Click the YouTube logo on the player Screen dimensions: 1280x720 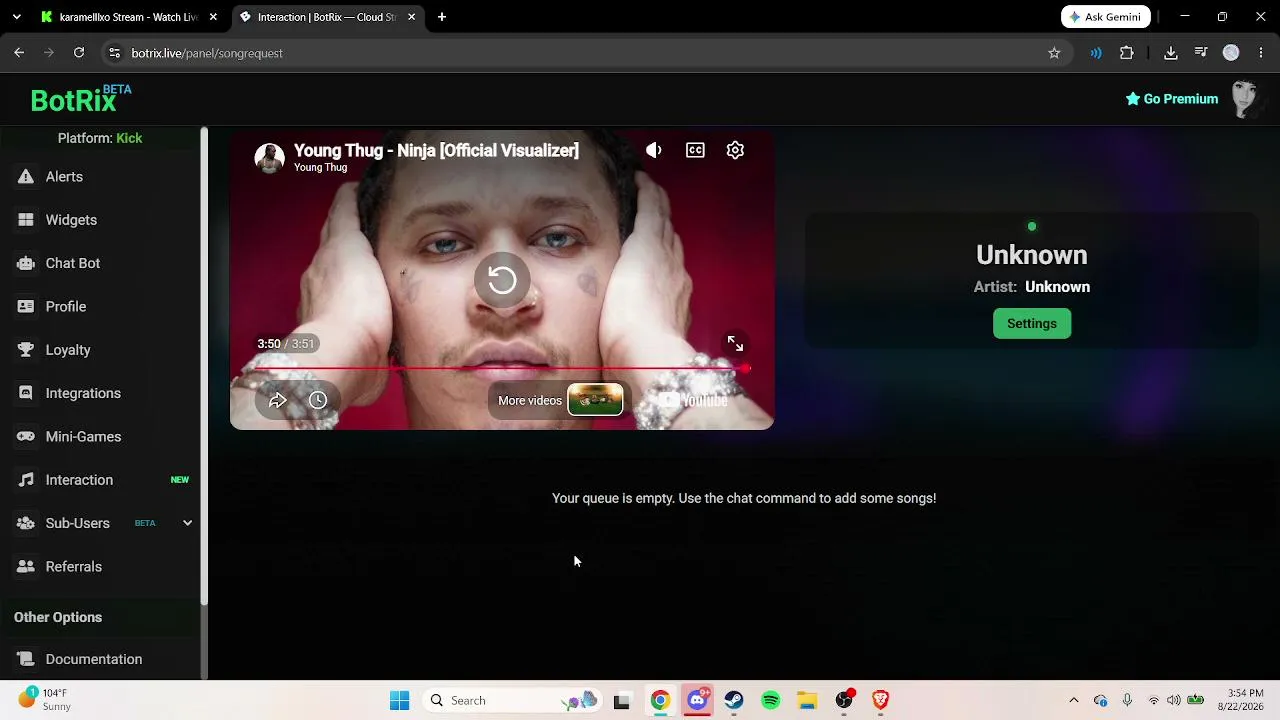click(693, 400)
